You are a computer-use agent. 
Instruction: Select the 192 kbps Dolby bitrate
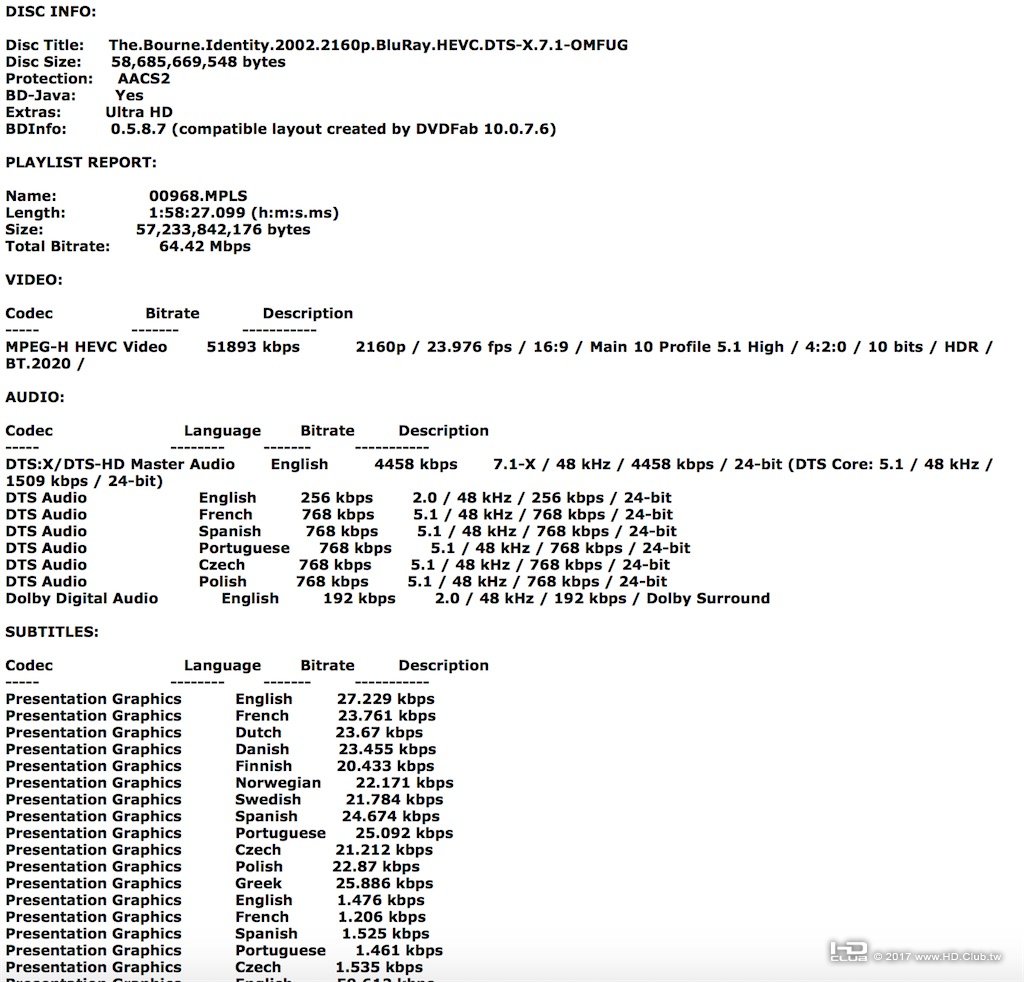coord(359,599)
